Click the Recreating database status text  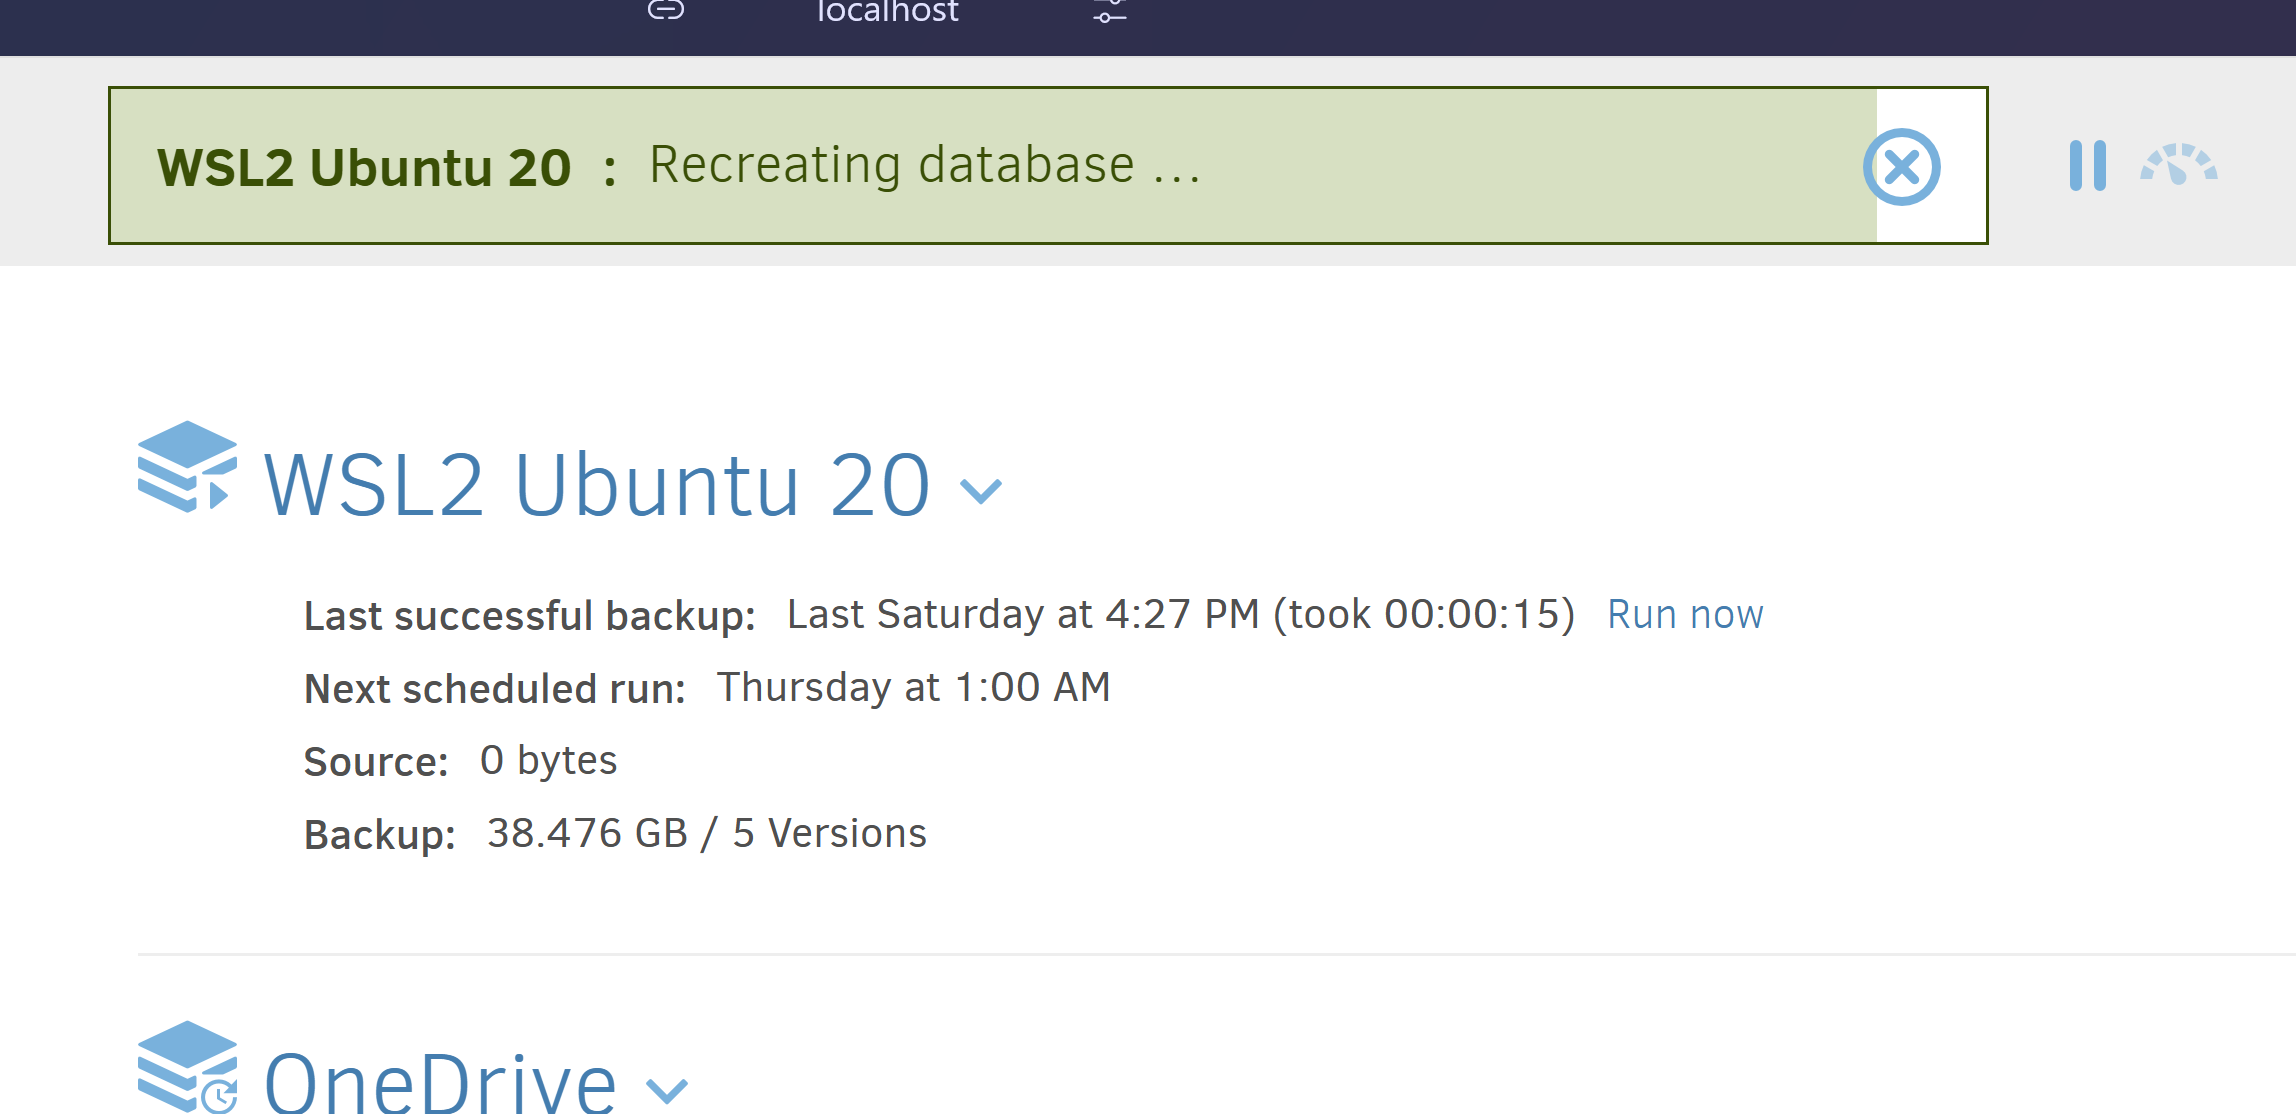925,165
